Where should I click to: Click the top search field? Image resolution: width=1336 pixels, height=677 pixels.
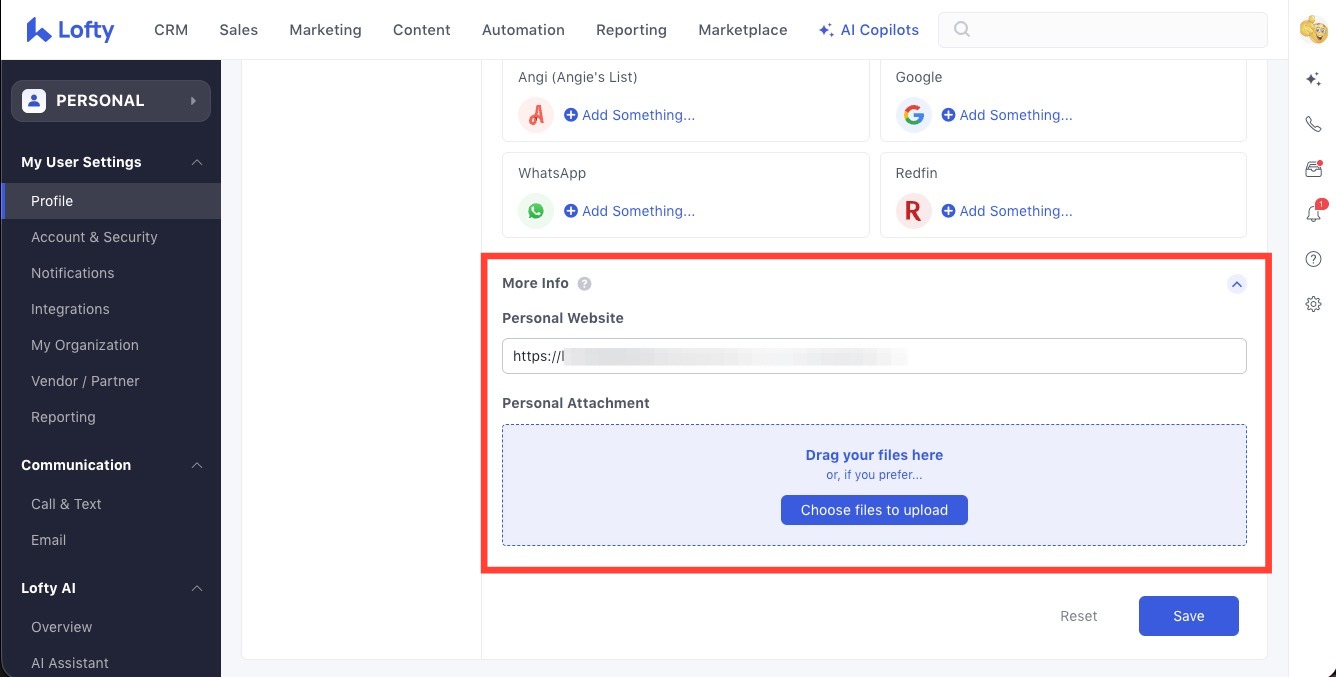click(x=1103, y=30)
